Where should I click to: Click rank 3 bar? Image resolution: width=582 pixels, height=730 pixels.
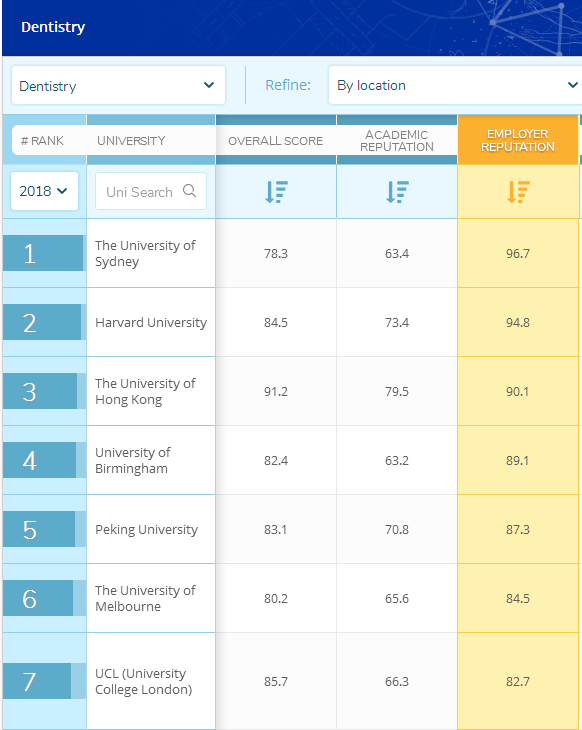[x=40, y=391]
